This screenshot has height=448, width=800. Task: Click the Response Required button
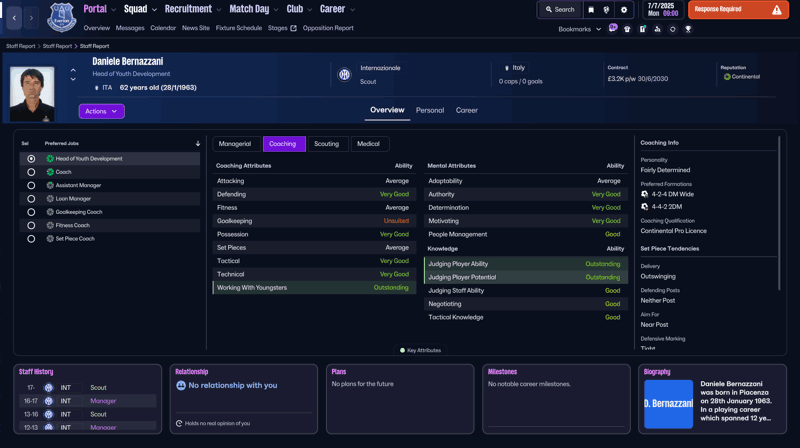click(x=738, y=10)
